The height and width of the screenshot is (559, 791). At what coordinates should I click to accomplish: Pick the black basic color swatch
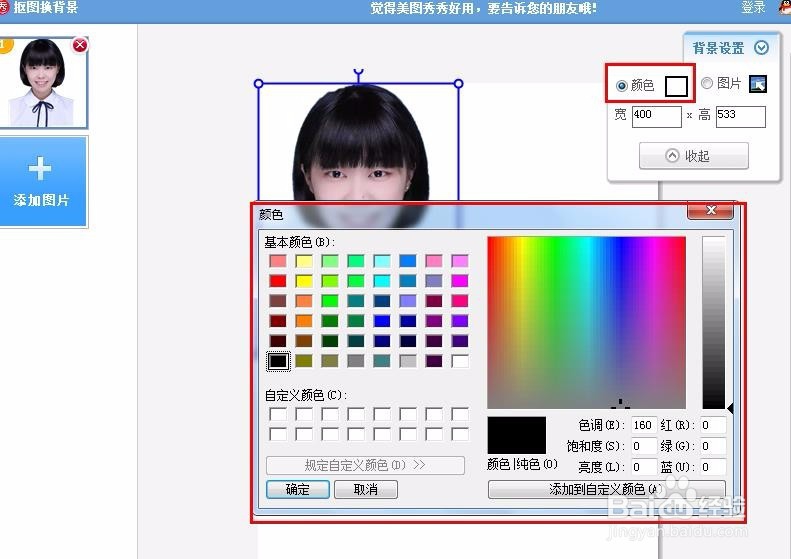[278, 361]
